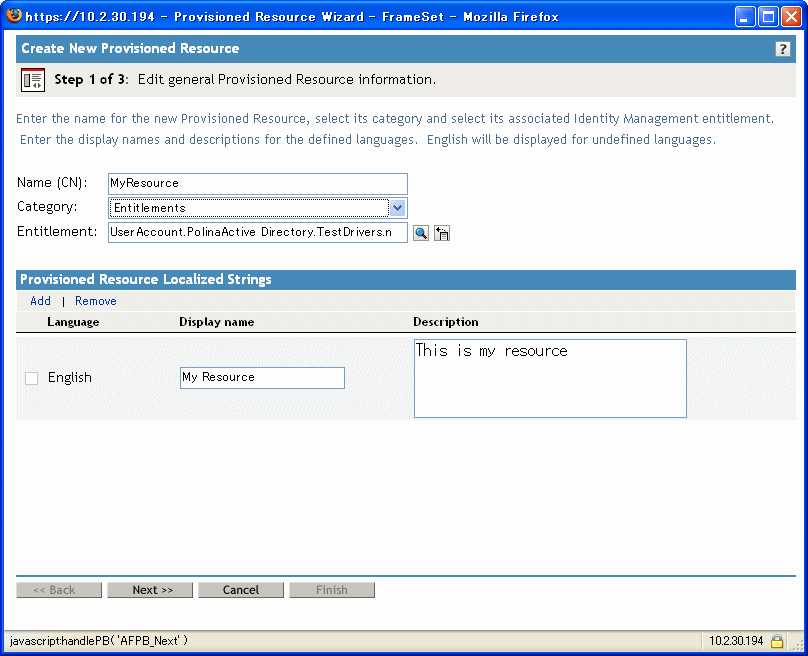This screenshot has height=656, width=808.
Task: Open the Category dropdown arrow
Action: click(x=397, y=208)
